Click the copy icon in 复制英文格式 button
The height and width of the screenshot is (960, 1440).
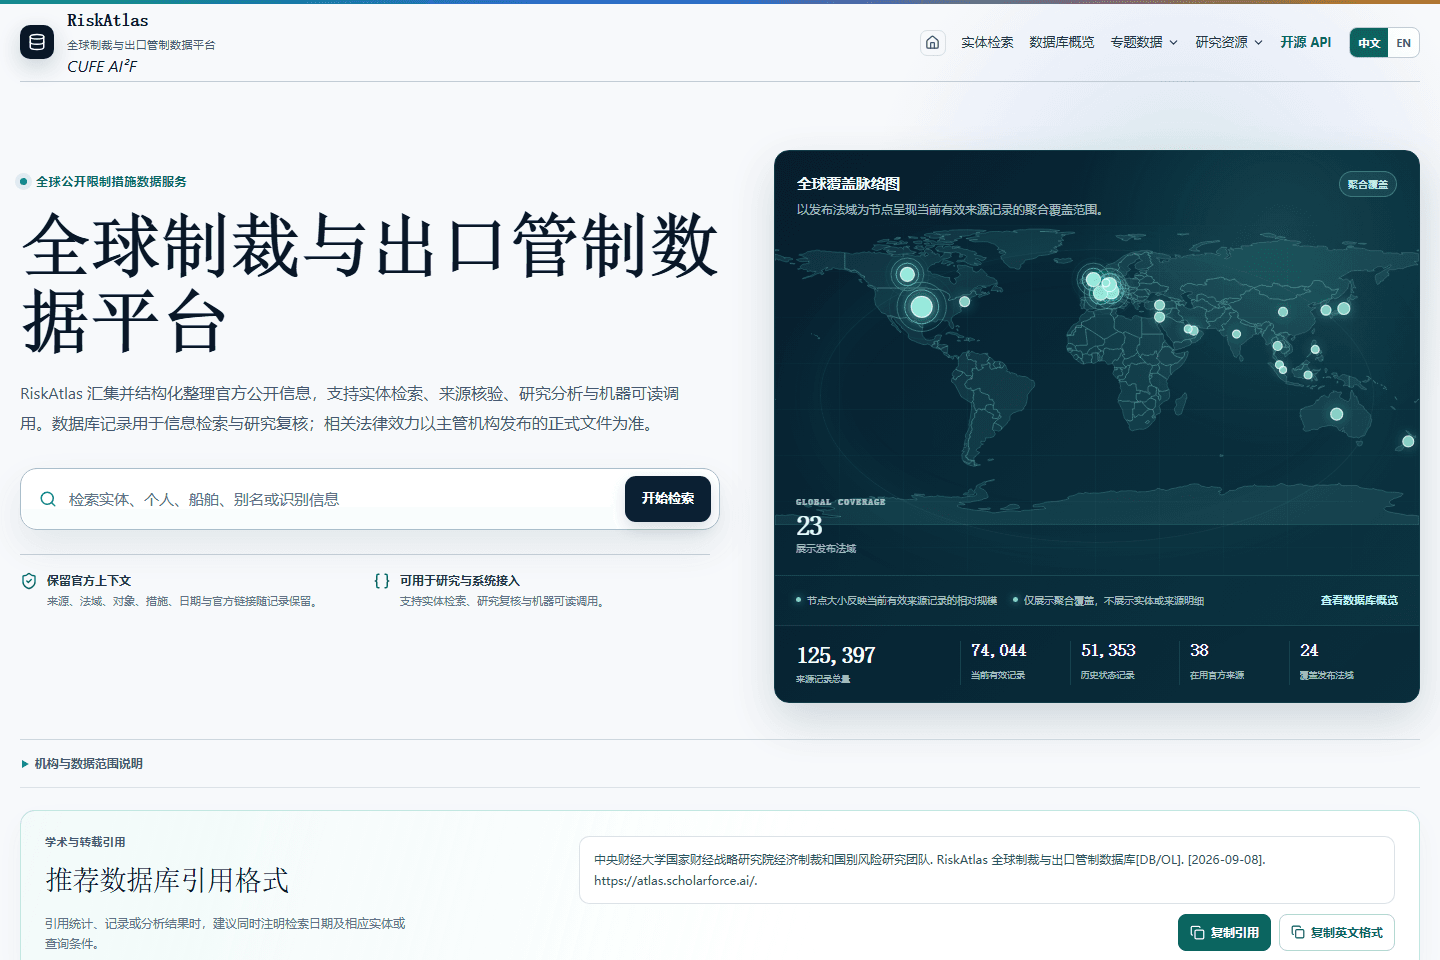pos(1298,932)
